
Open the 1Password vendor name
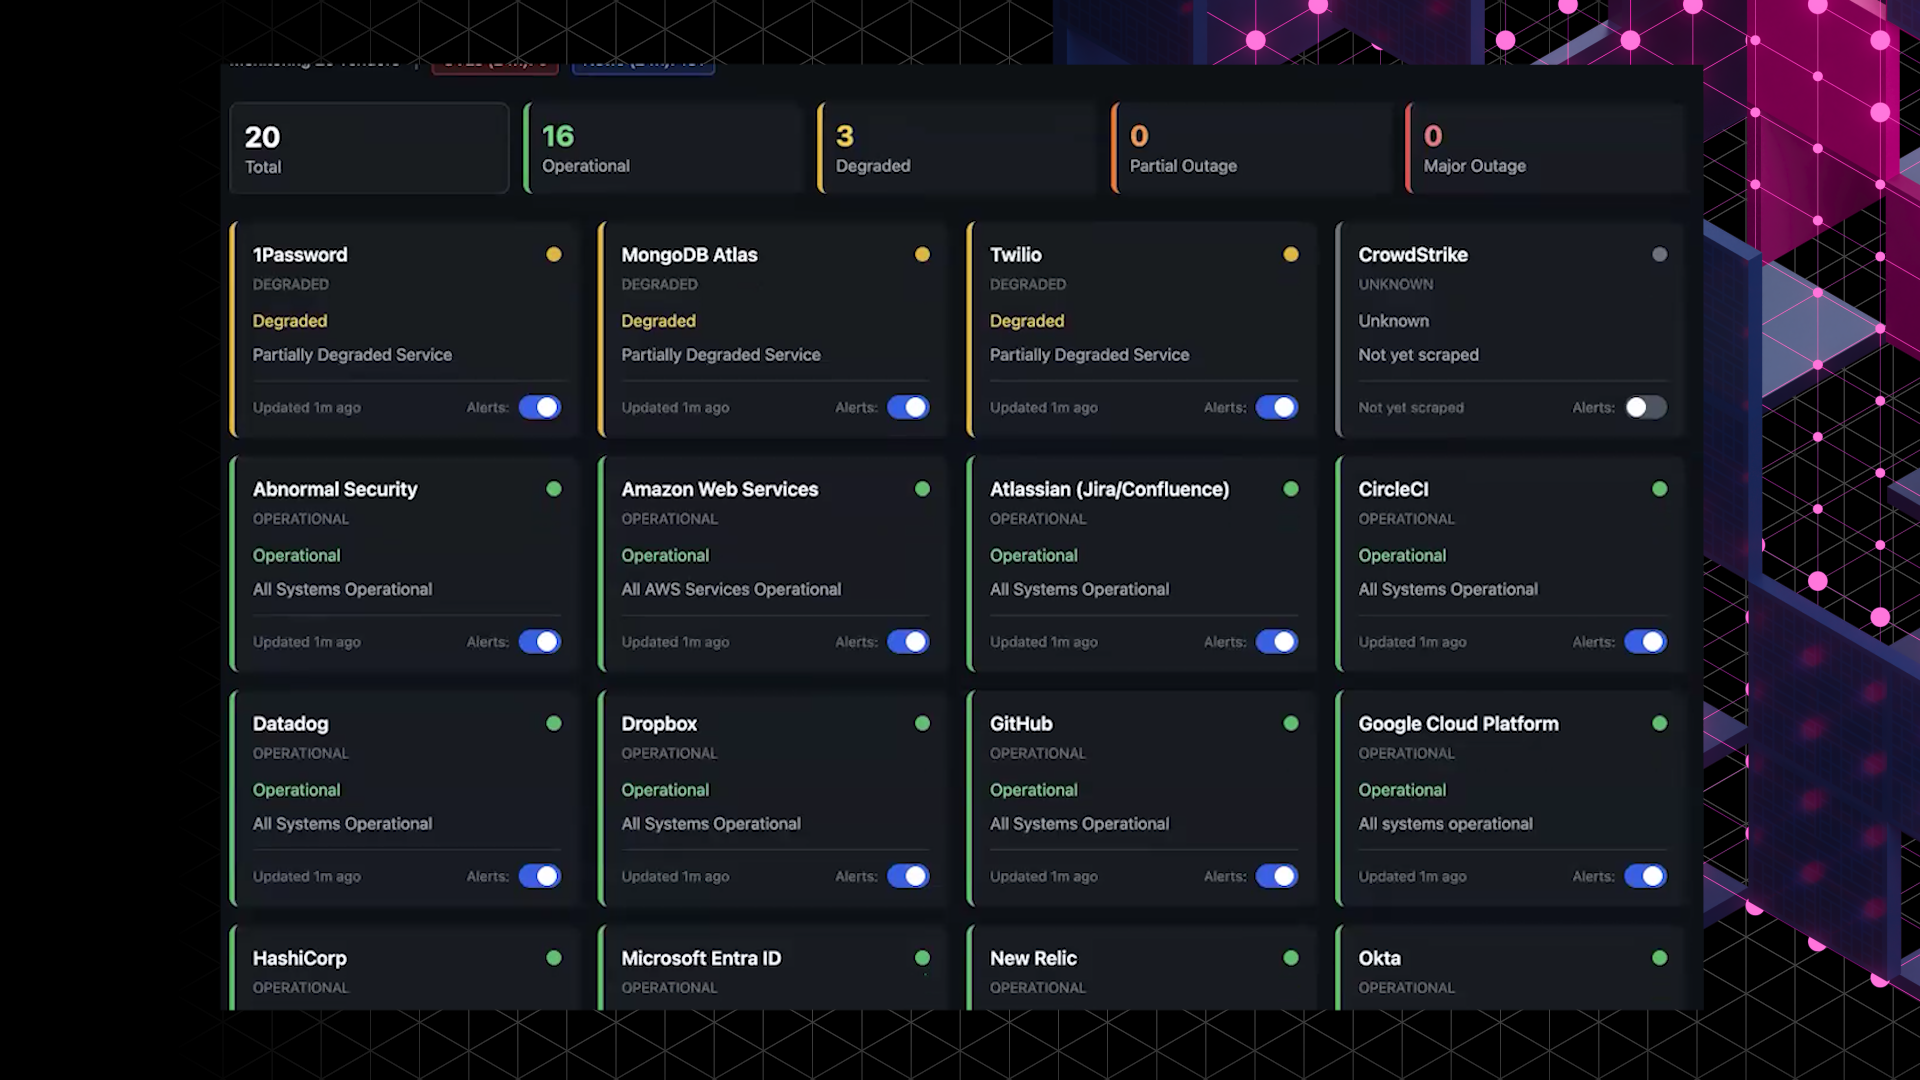pos(300,255)
